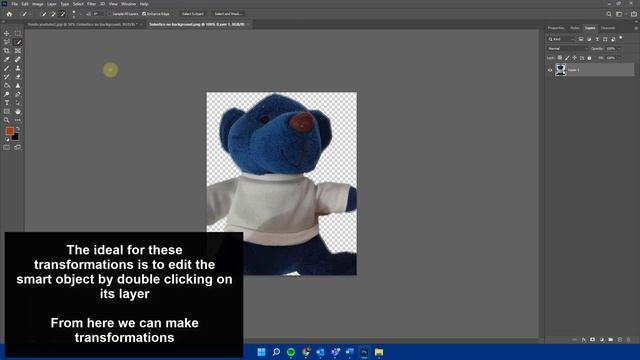The image size is (640, 360).
Task: Toggle pixel layer filter in Layers panel
Action: coord(581,39)
